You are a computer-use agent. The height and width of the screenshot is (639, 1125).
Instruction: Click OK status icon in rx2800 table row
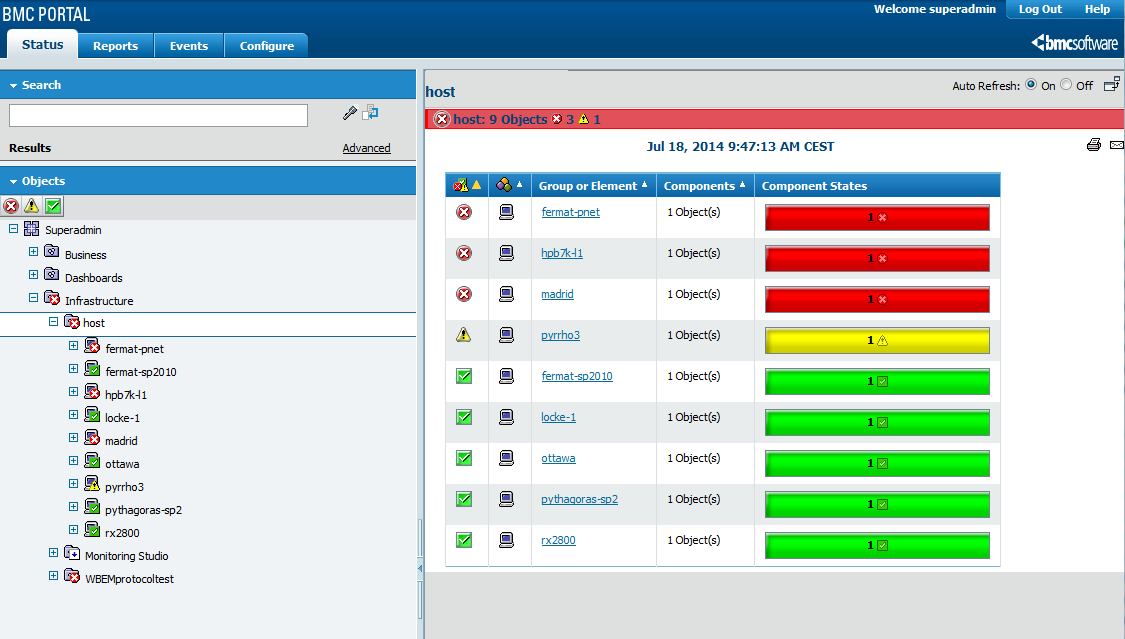pyautogui.click(x=464, y=540)
